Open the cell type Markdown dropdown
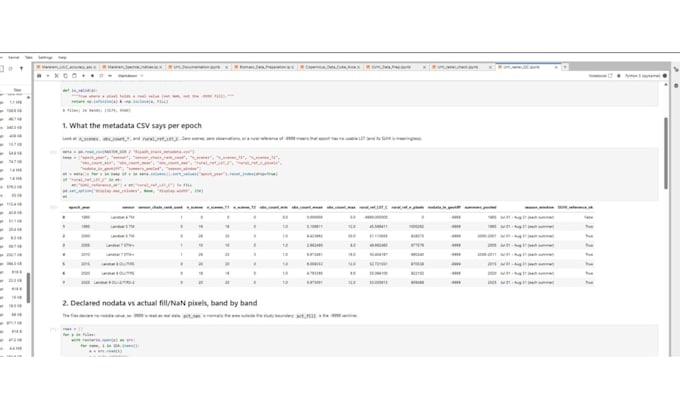The height and width of the screenshot is (409, 680). [130, 76]
